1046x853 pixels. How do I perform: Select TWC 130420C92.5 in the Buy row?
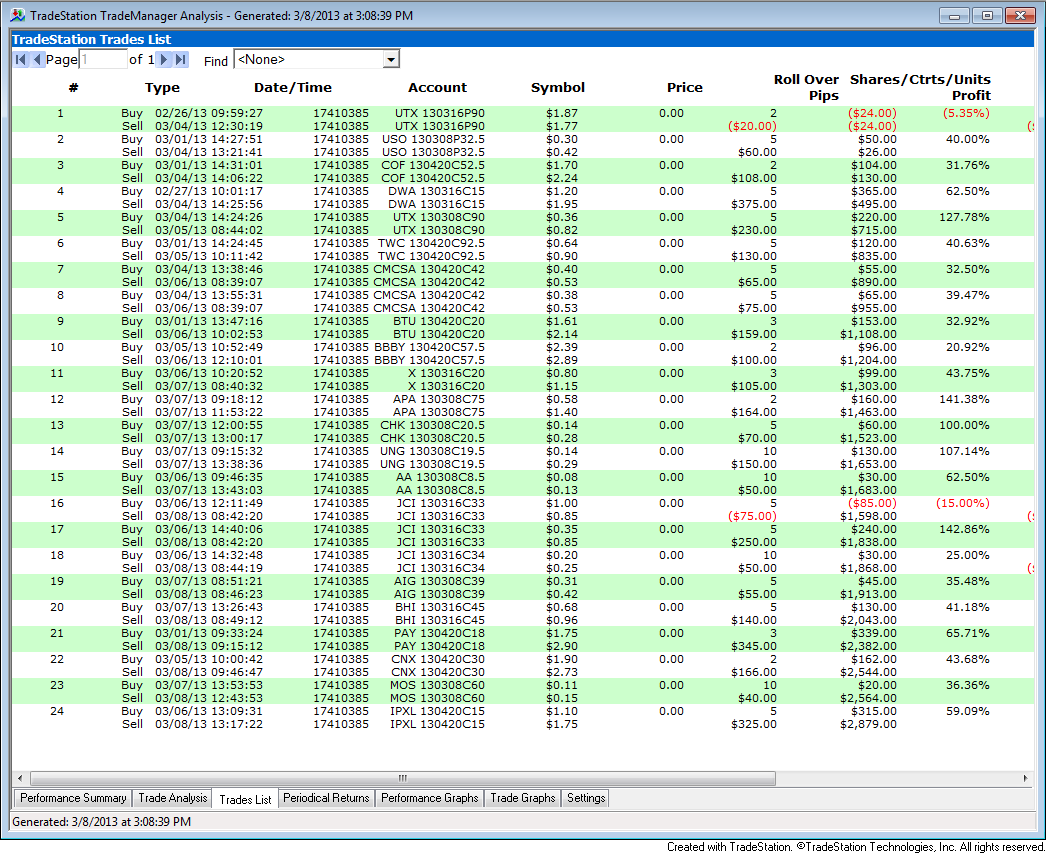(431, 243)
